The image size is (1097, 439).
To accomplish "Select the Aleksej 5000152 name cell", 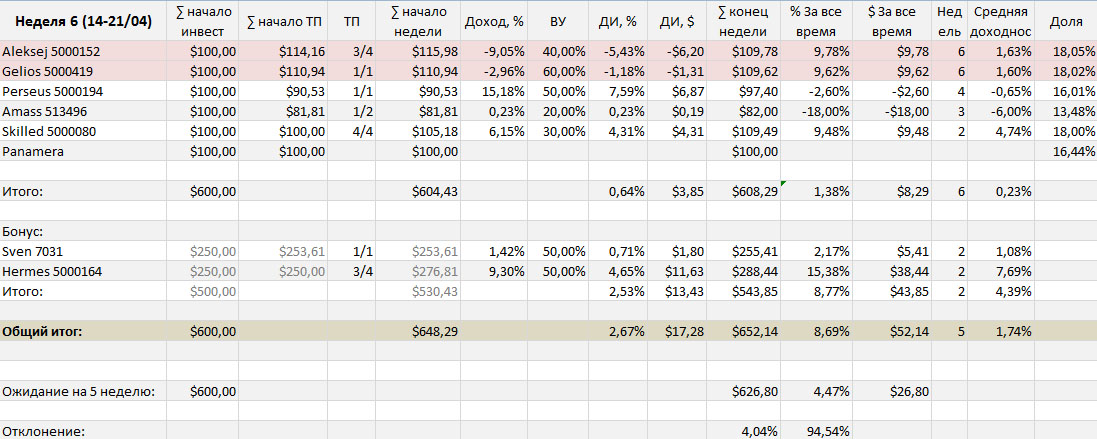I will [50, 51].
